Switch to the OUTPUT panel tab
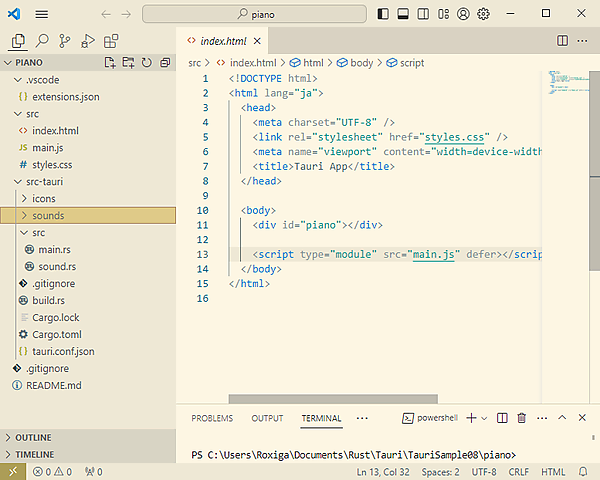 coord(267,418)
